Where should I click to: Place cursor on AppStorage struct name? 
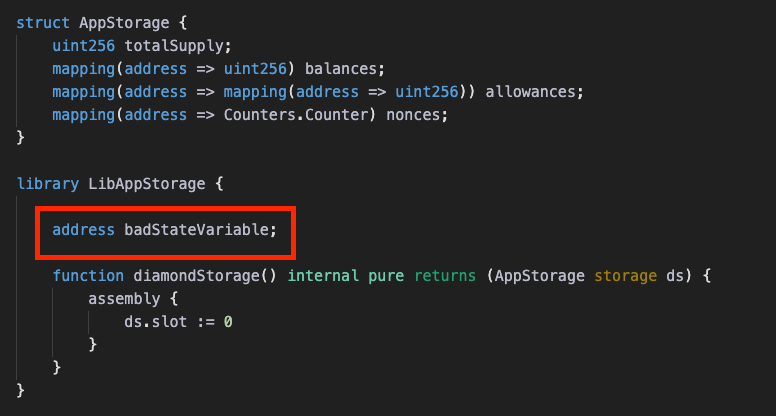(124, 23)
